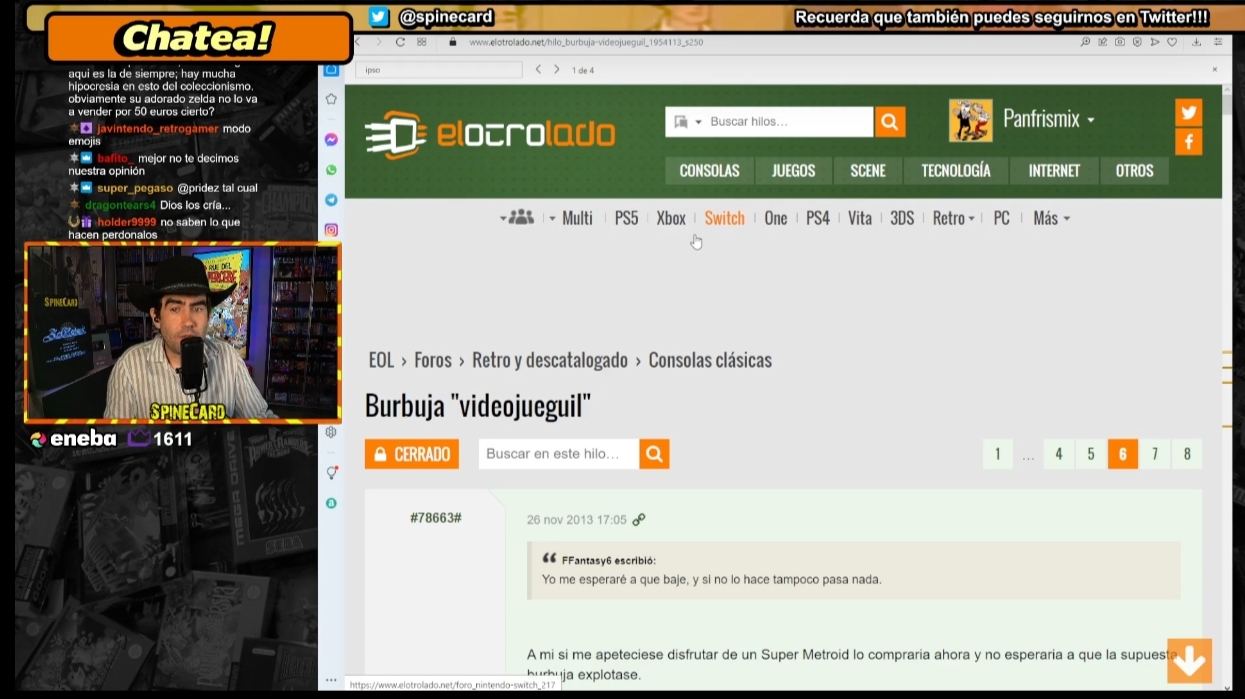
Task: Open the INTERNET menu
Action: click(x=1054, y=171)
